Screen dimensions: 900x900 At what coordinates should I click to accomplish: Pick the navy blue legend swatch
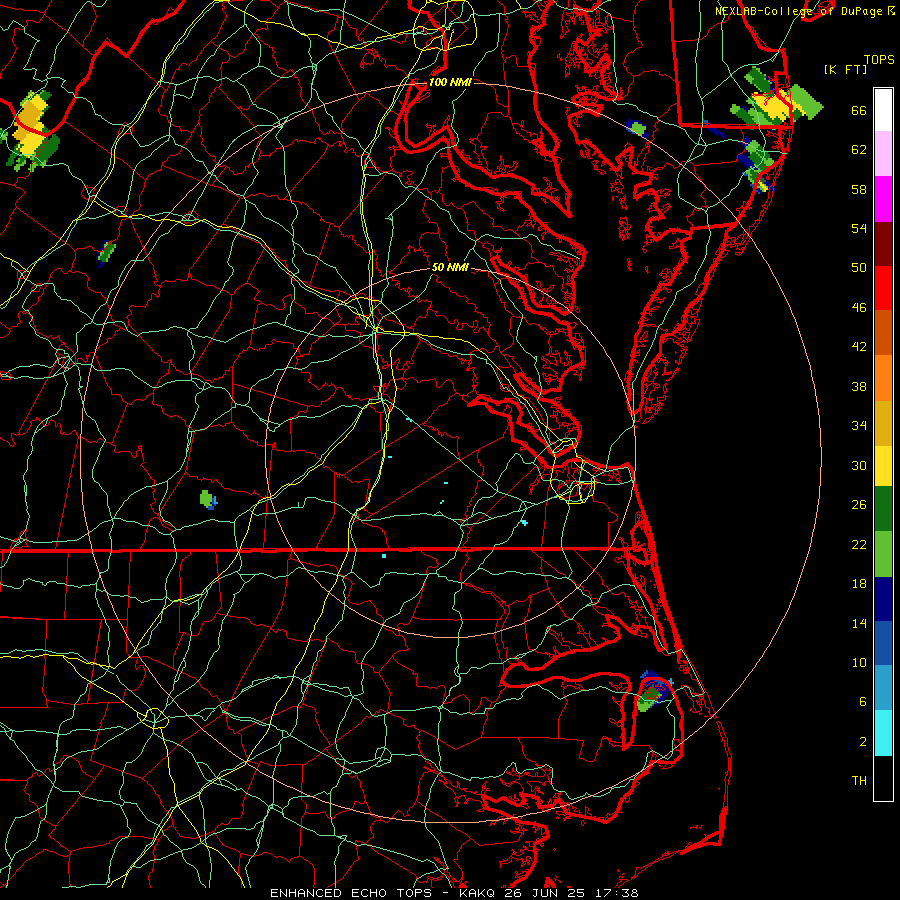point(883,599)
